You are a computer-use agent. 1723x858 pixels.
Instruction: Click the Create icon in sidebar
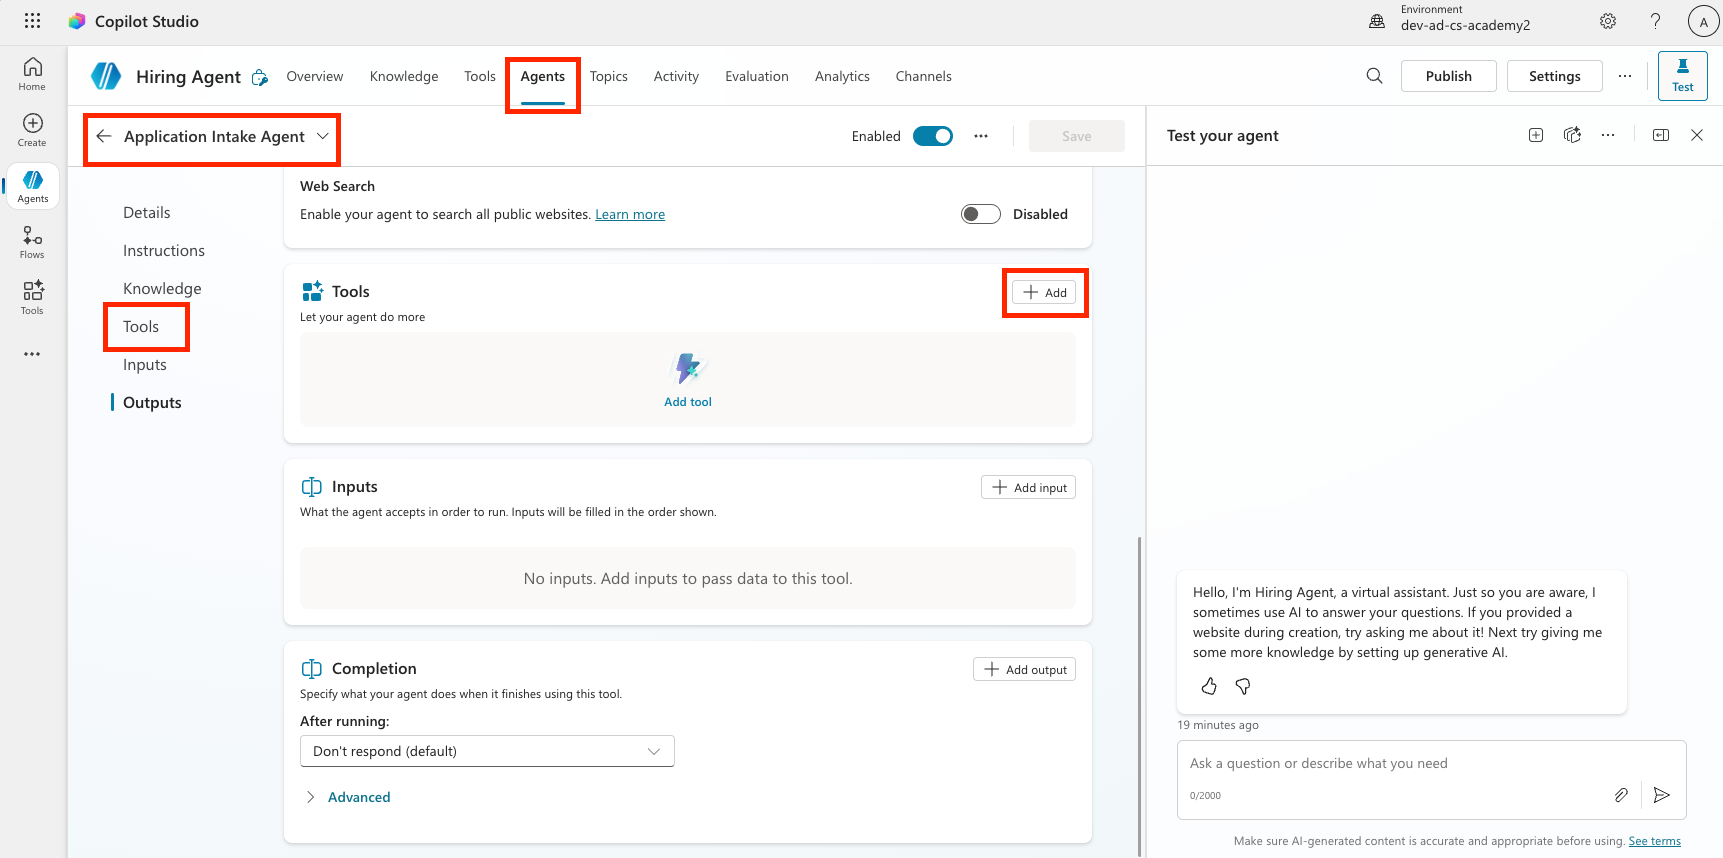pyautogui.click(x=32, y=129)
